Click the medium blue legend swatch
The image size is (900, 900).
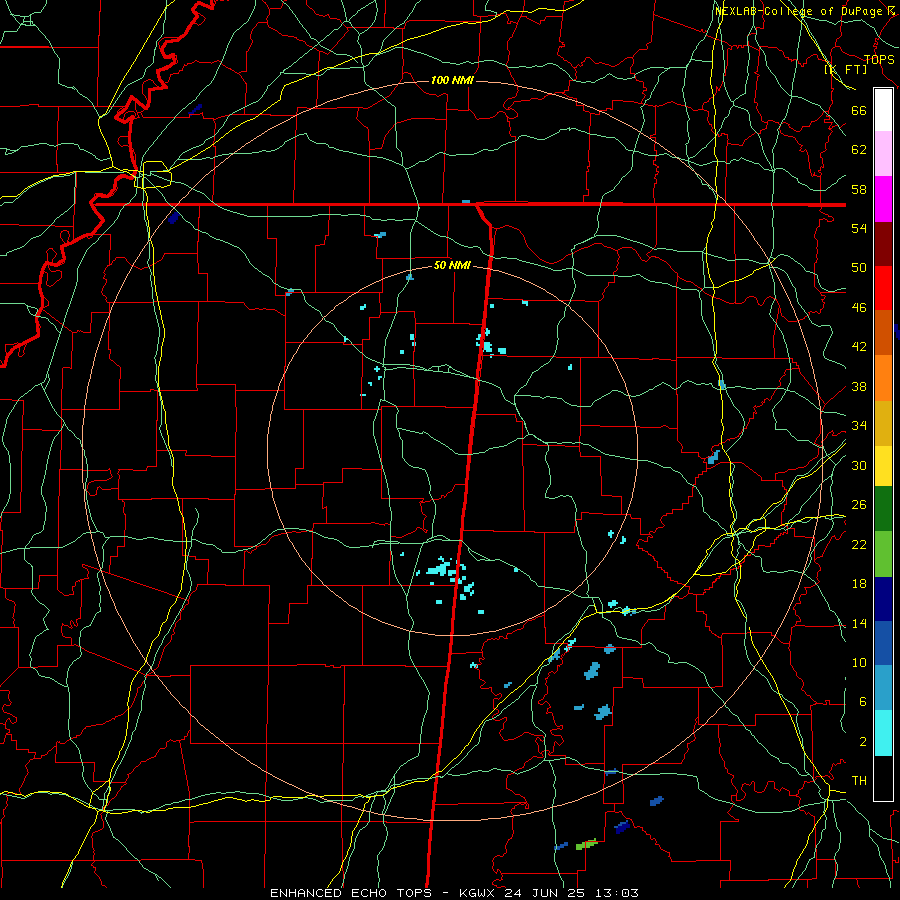pos(883,643)
